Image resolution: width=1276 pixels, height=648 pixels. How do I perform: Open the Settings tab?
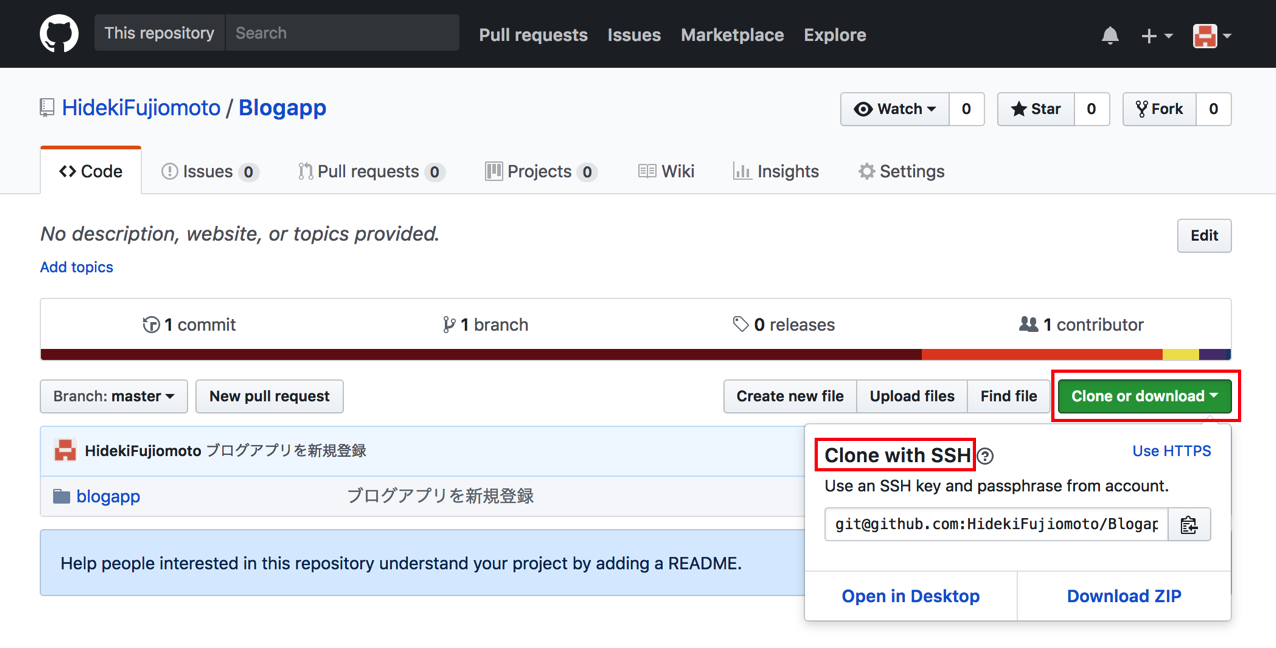pyautogui.click(x=901, y=171)
